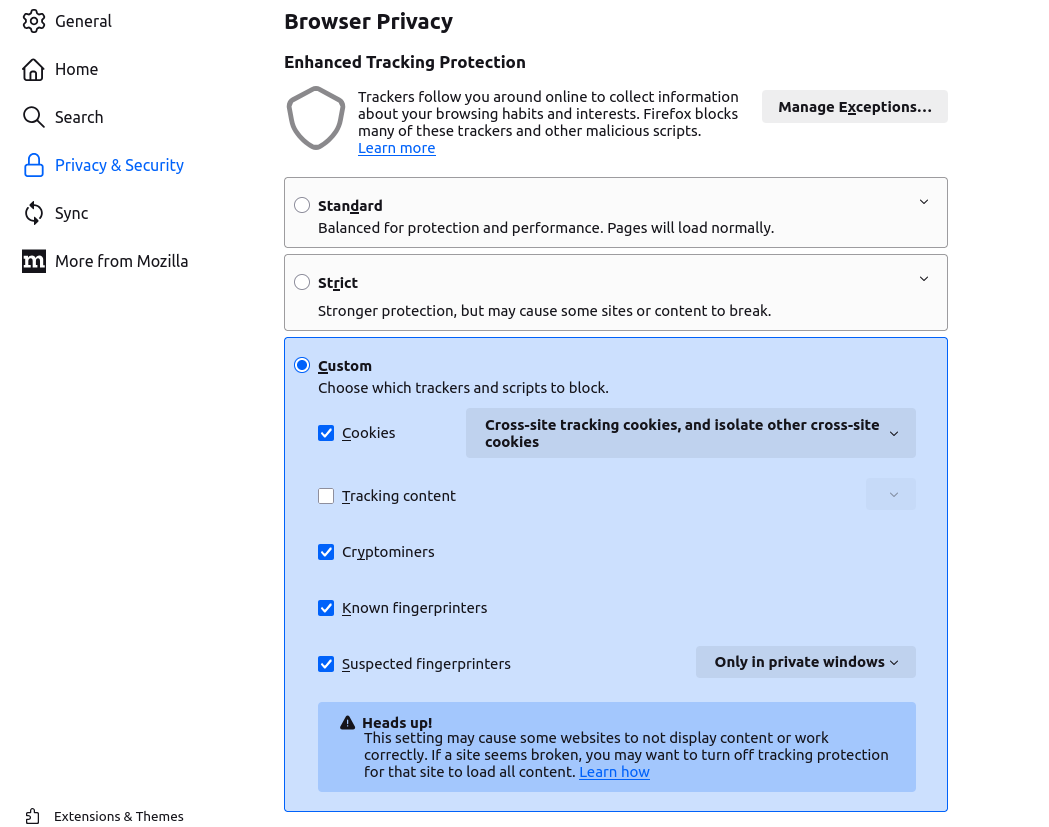Image resolution: width=1049 pixels, height=827 pixels.
Task: Expand the Standard protection details chevron
Action: (924, 202)
